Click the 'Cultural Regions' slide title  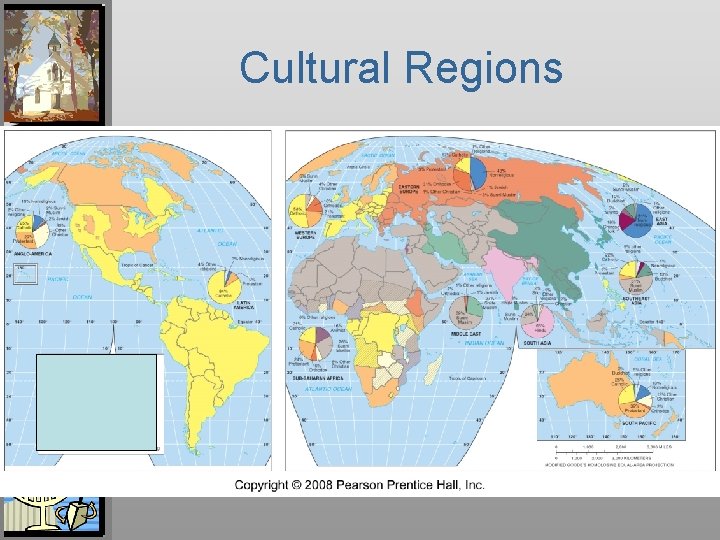click(401, 69)
